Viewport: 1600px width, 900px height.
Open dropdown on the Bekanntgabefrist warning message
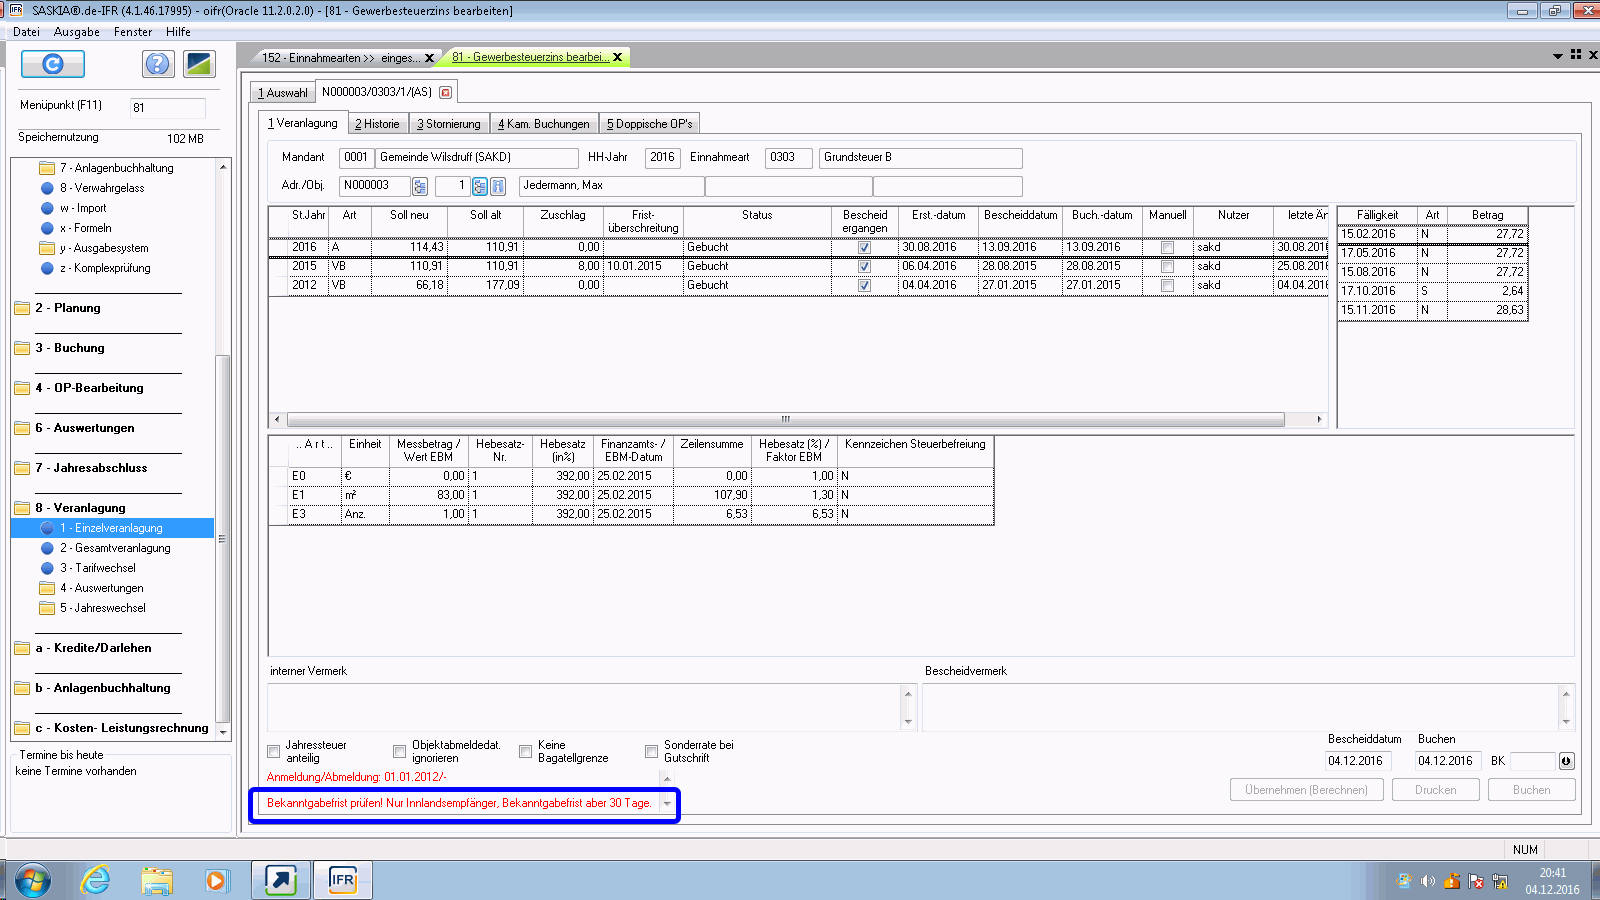coord(667,804)
